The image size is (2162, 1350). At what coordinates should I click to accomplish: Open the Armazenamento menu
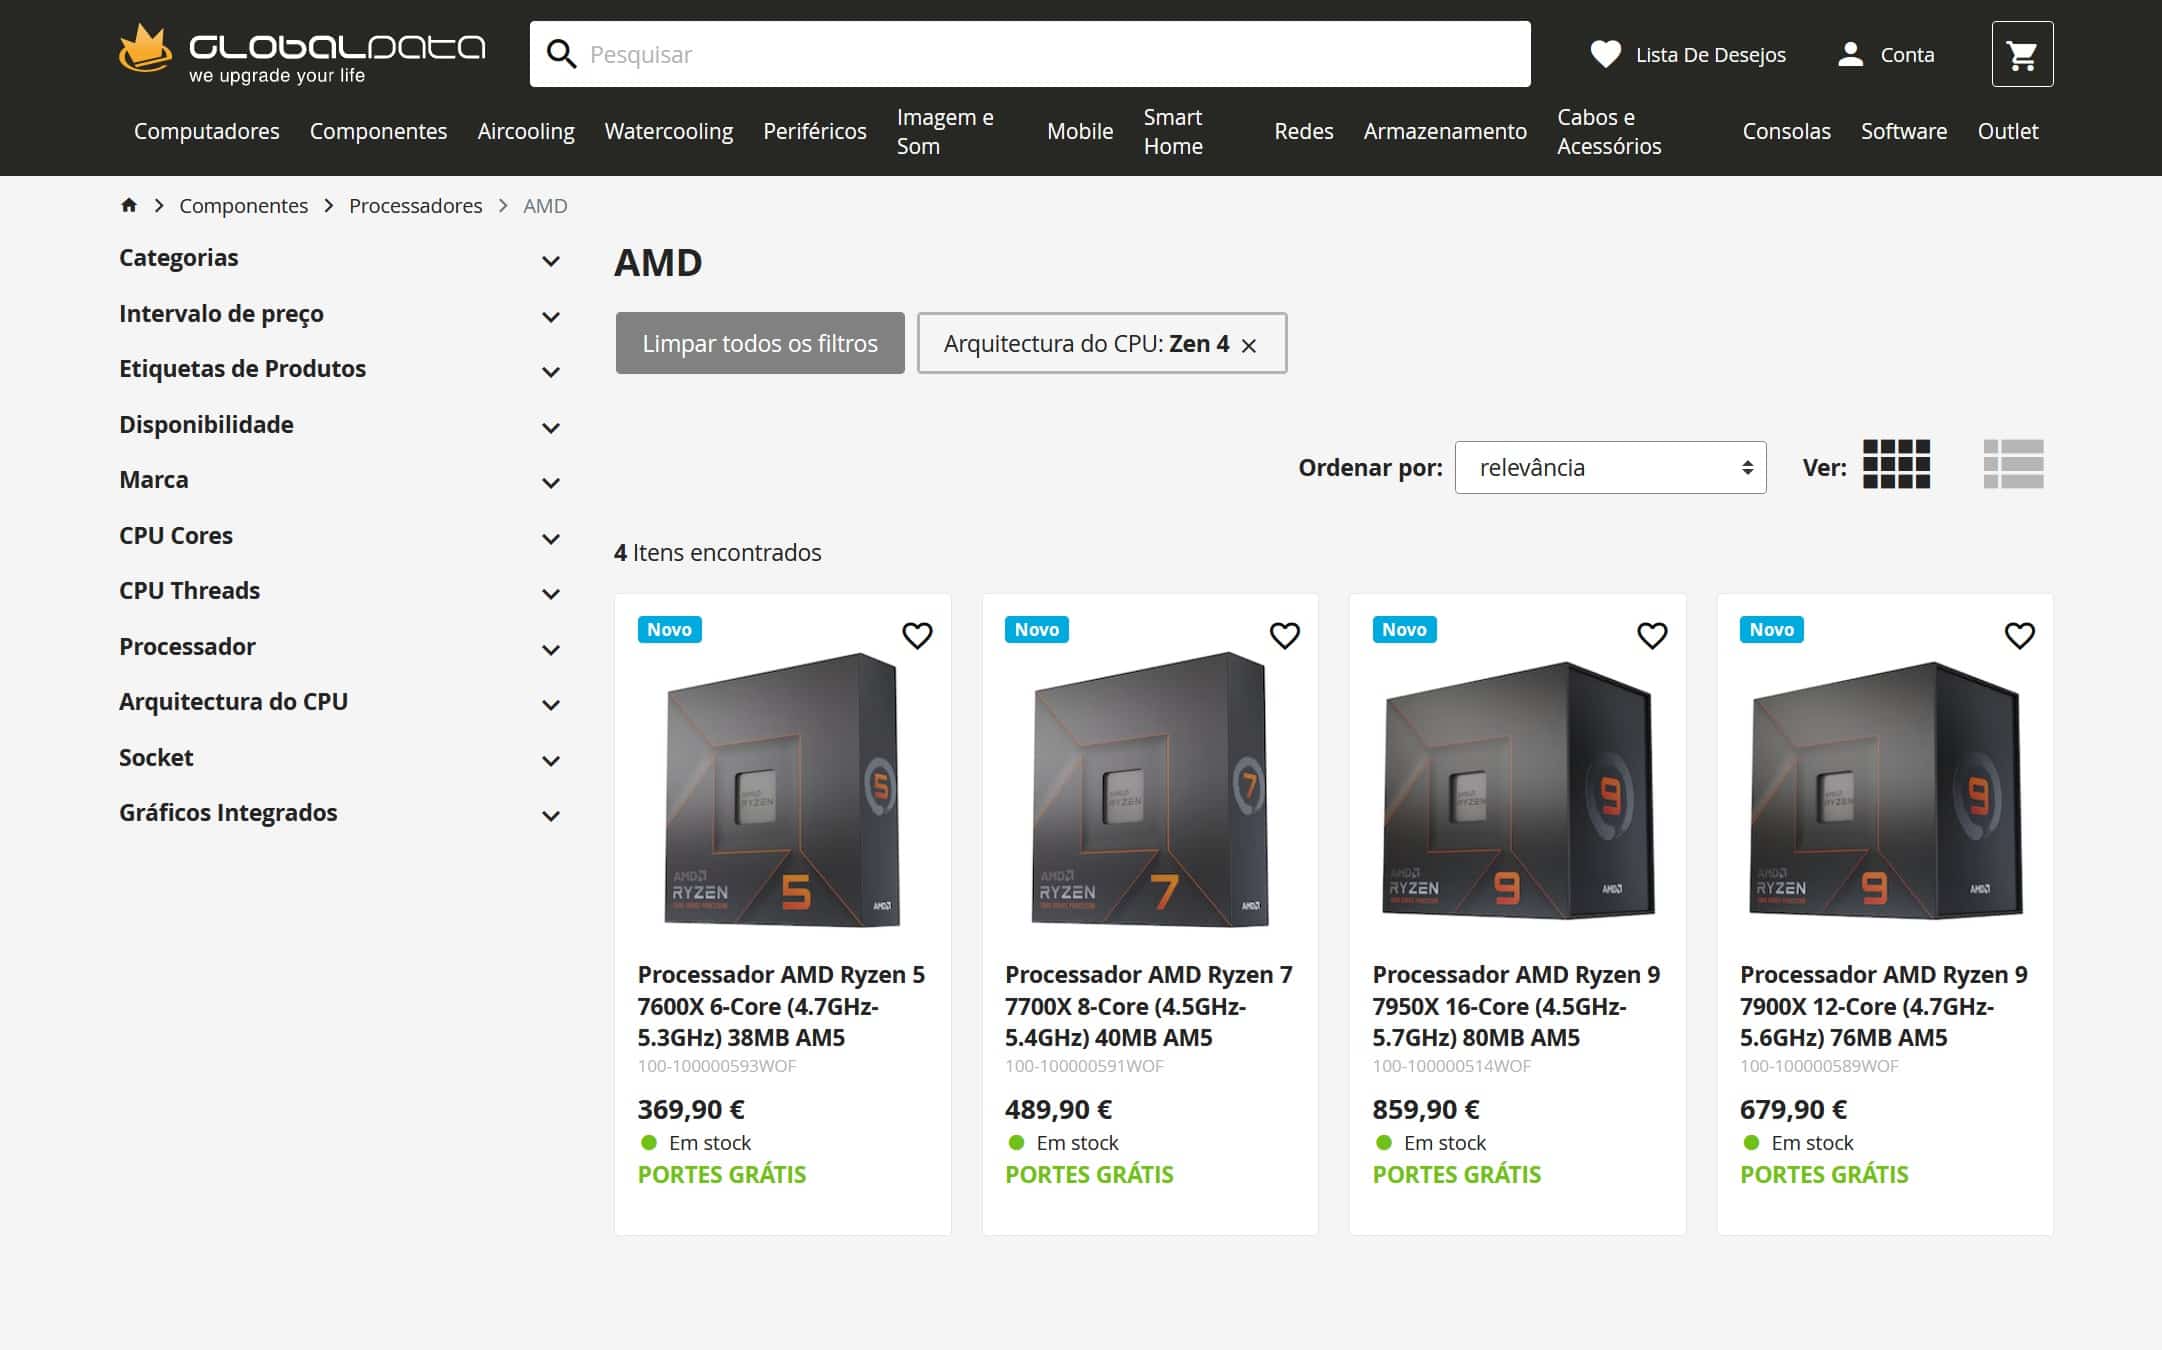(1445, 131)
